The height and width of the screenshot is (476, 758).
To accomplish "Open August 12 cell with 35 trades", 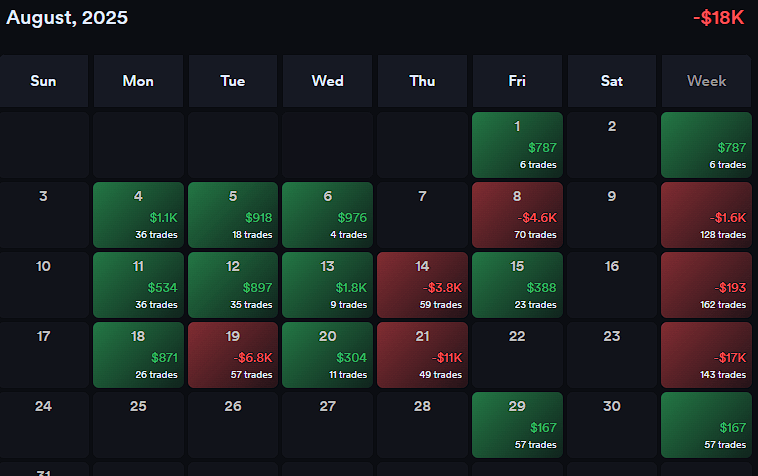I will pyautogui.click(x=232, y=284).
